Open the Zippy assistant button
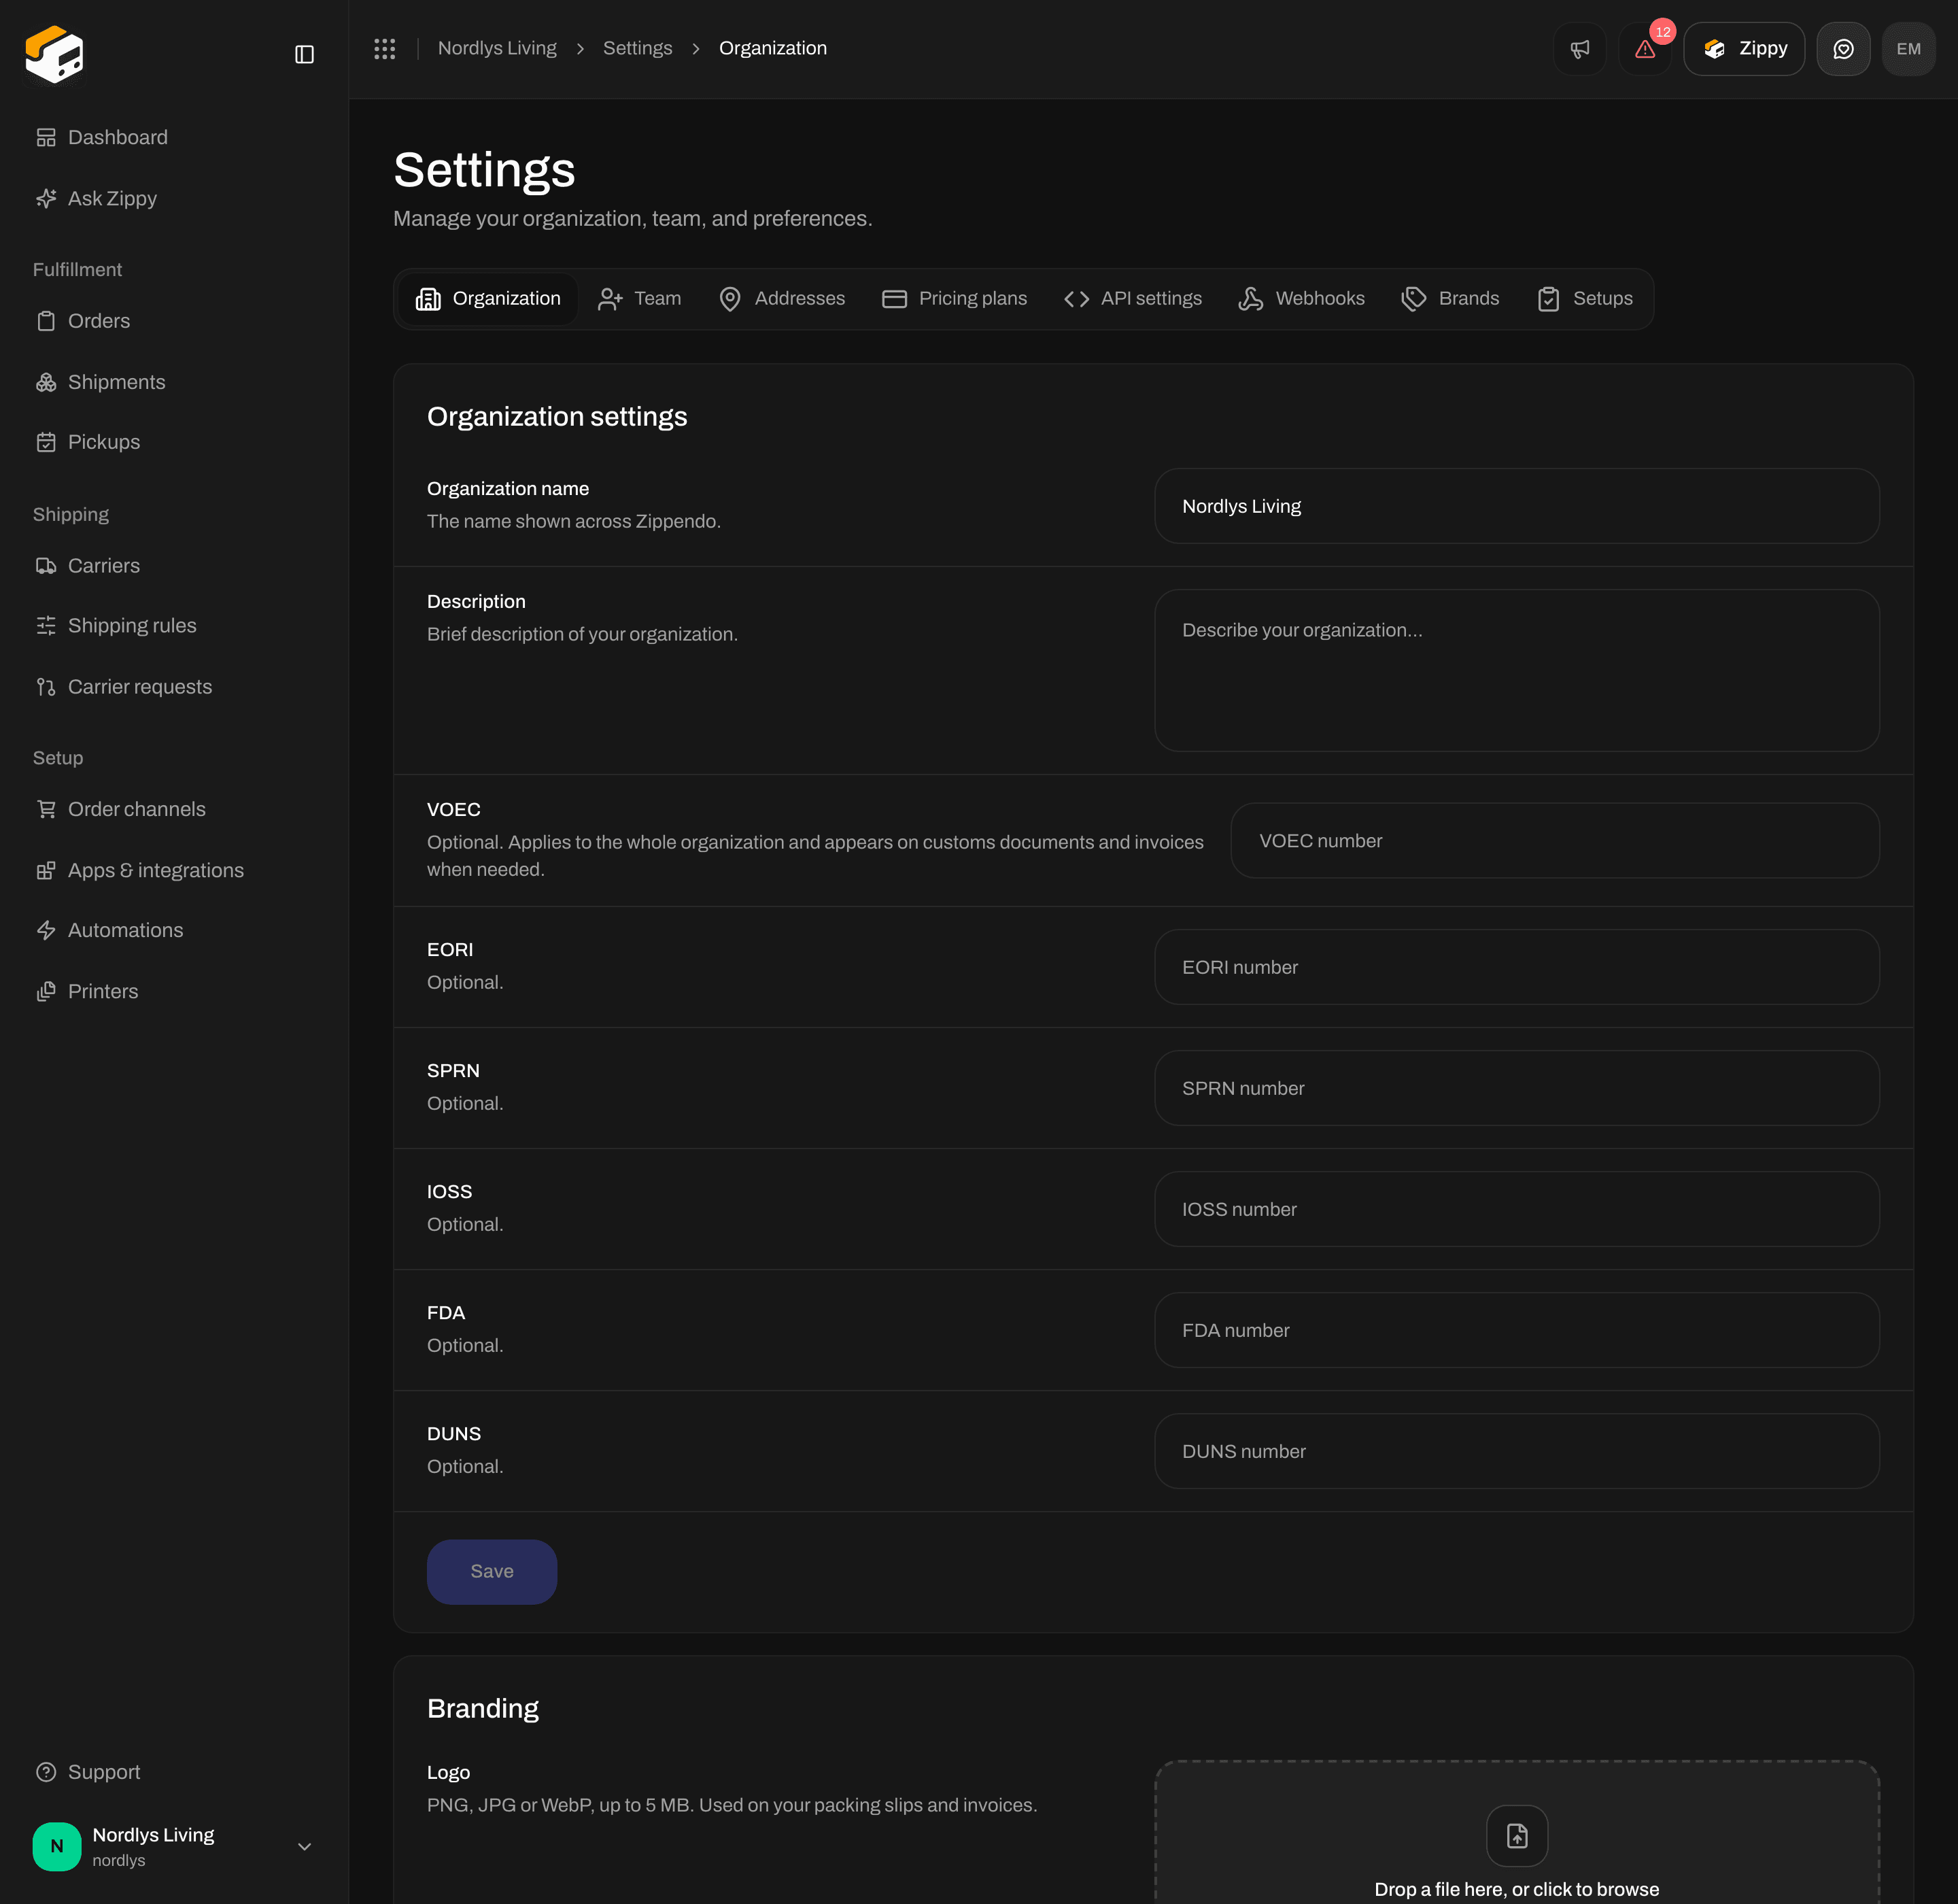 [x=1744, y=49]
